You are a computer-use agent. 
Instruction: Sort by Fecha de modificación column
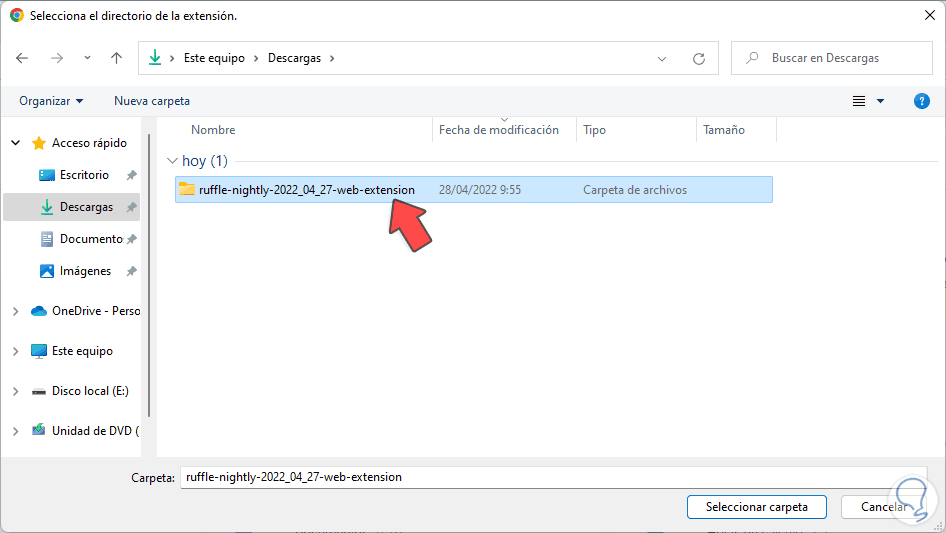499,130
